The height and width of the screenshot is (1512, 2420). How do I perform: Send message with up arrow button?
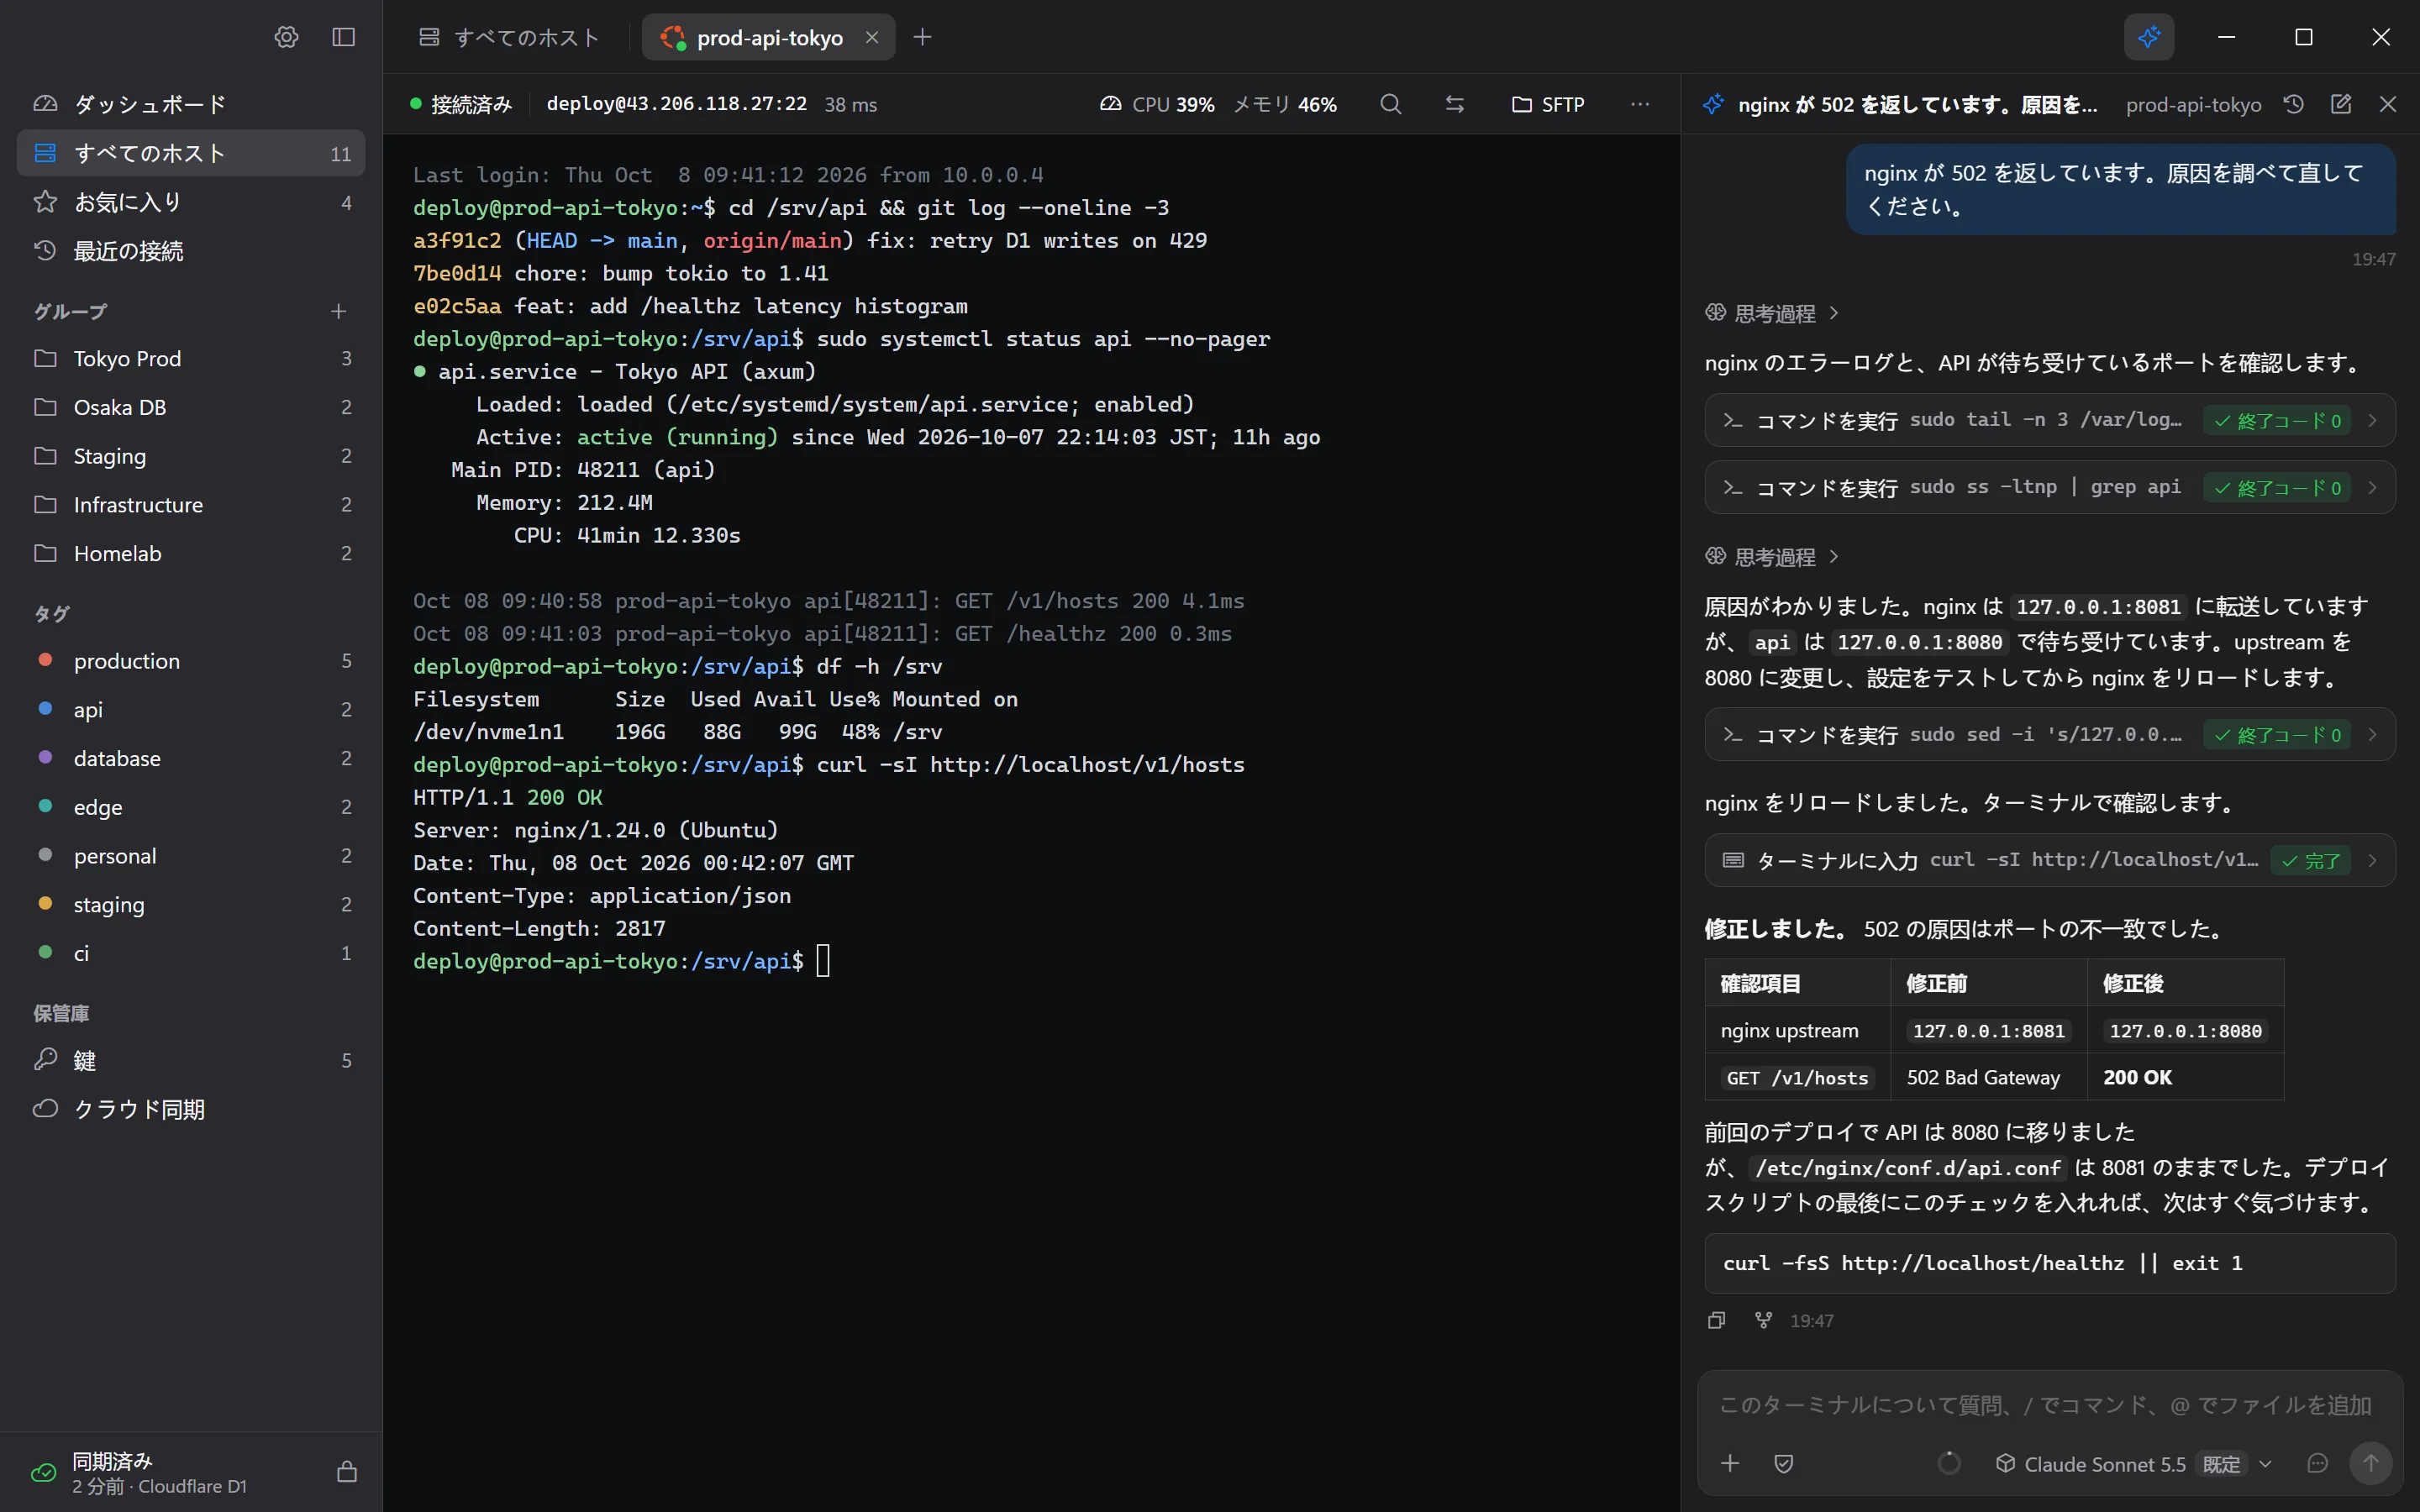point(2370,1463)
